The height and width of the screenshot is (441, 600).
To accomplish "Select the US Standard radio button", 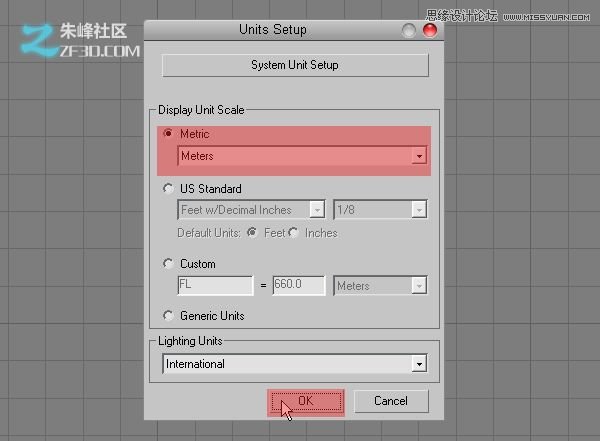I will pyautogui.click(x=168, y=188).
